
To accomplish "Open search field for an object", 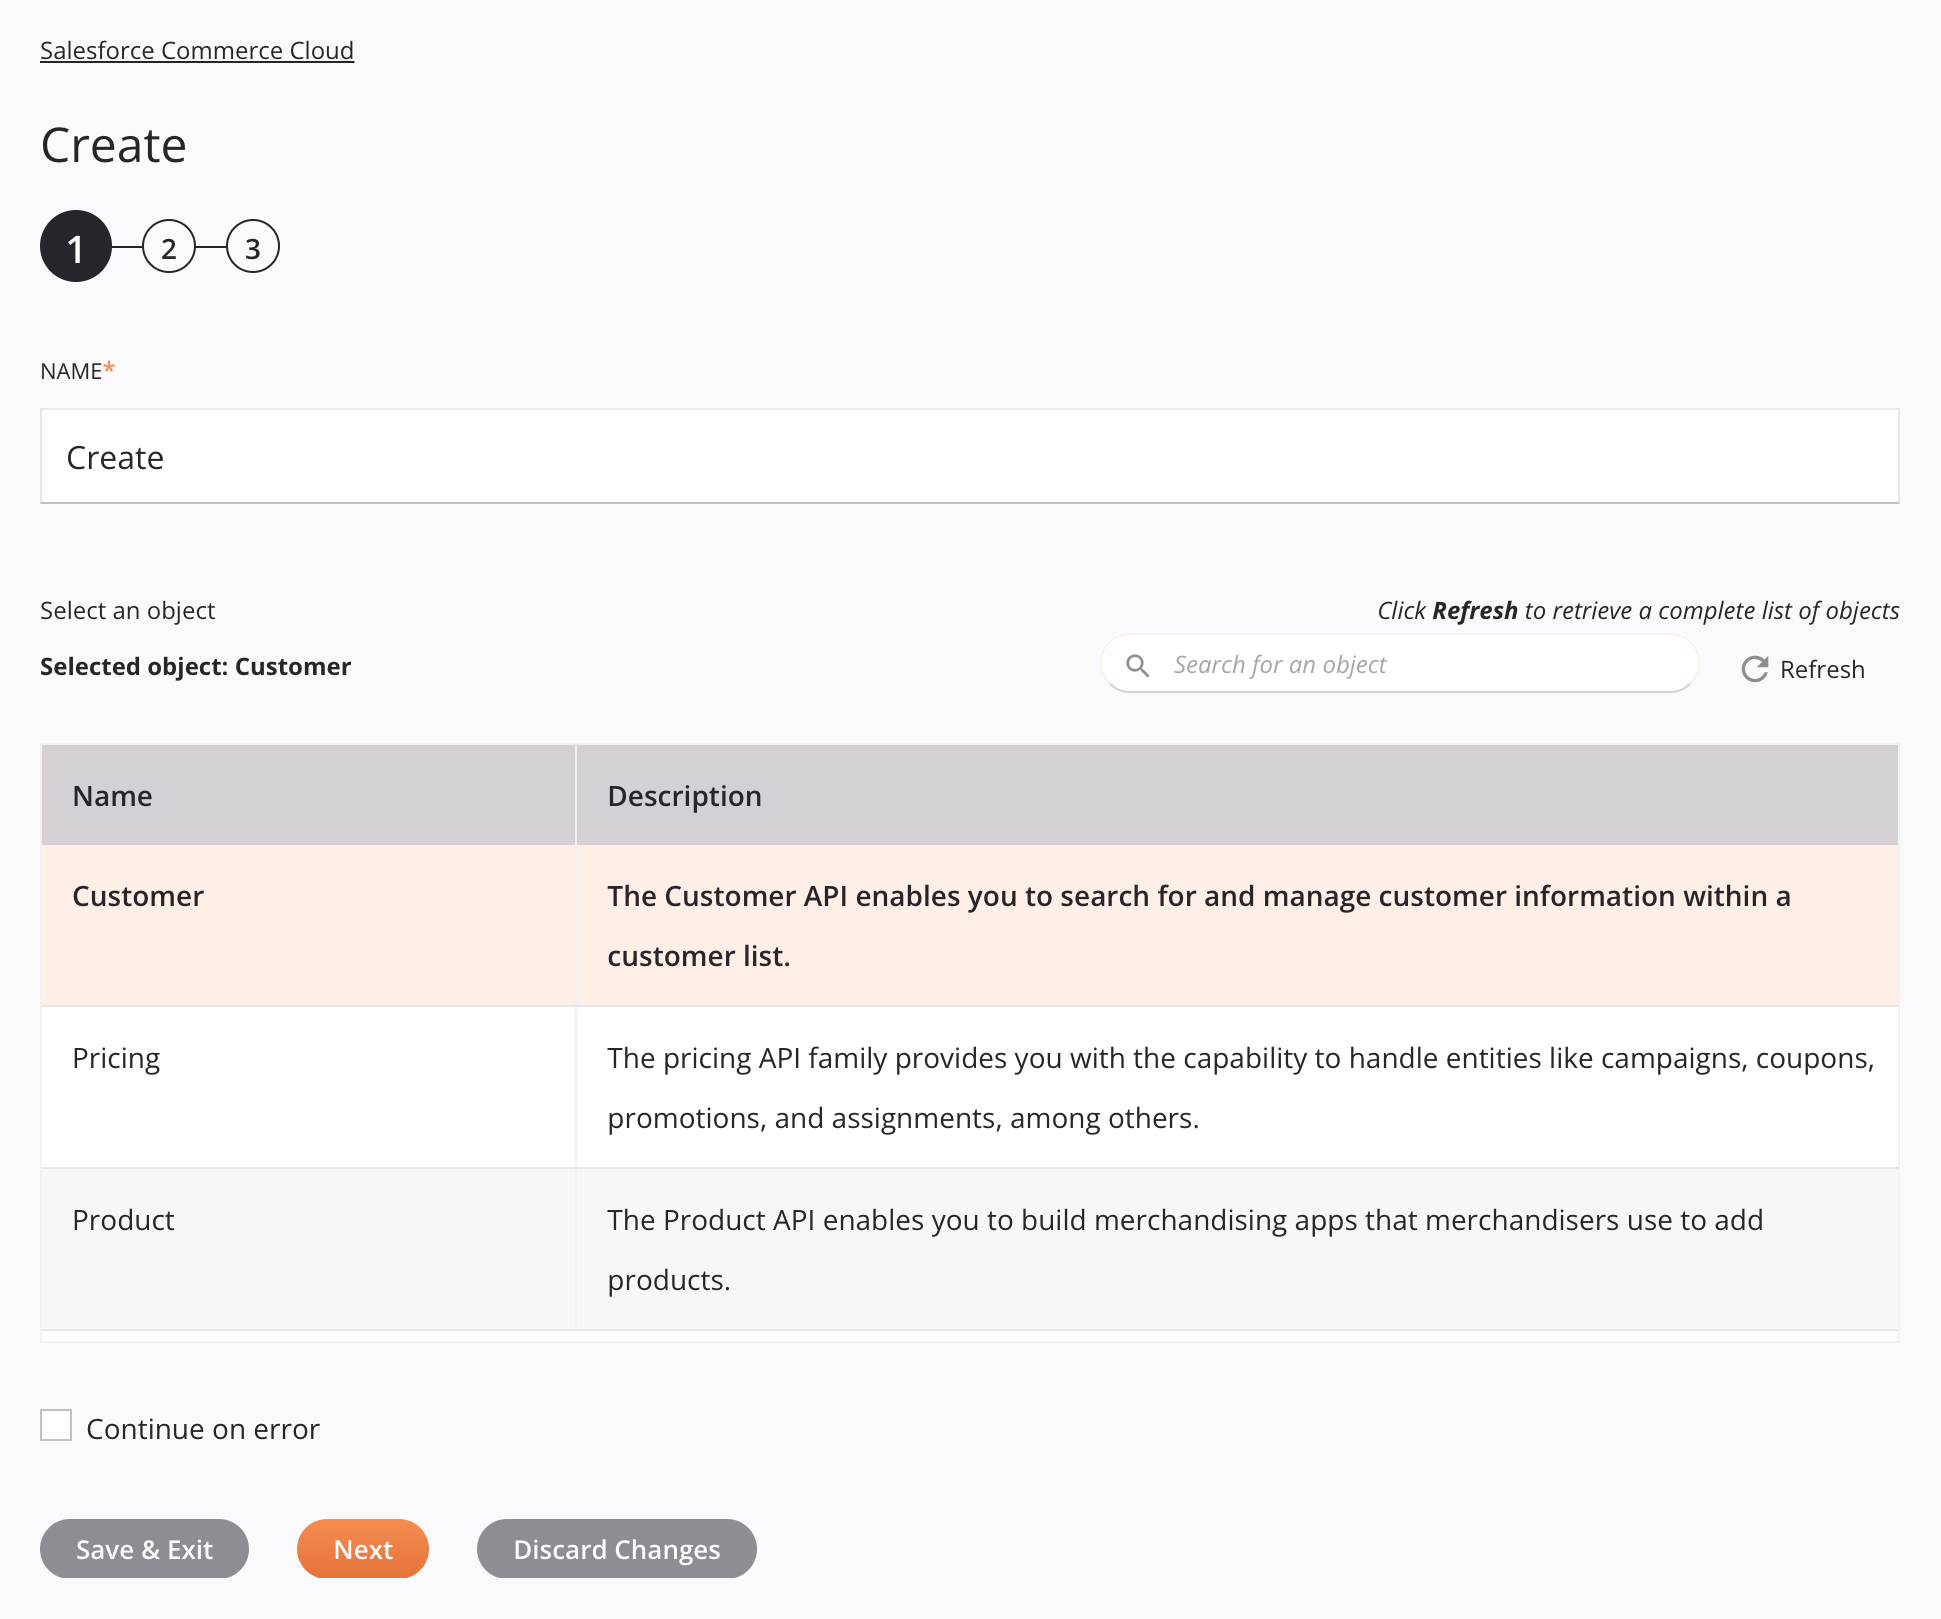I will click(1399, 664).
